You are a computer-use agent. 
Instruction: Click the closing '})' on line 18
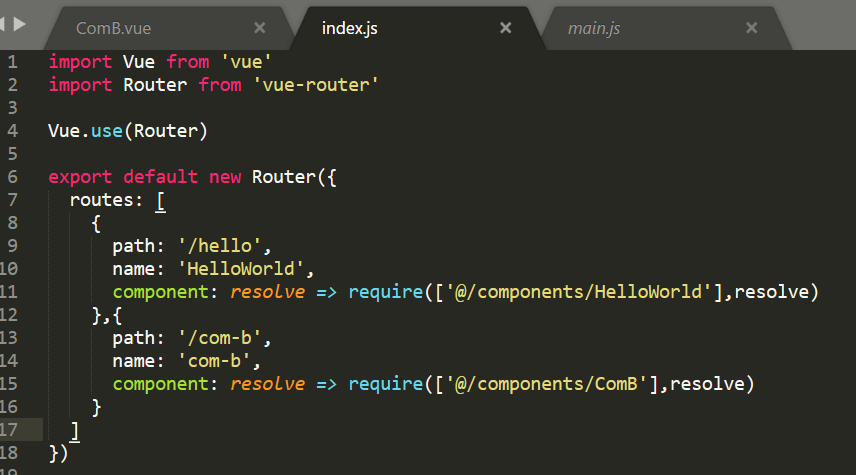click(58, 453)
